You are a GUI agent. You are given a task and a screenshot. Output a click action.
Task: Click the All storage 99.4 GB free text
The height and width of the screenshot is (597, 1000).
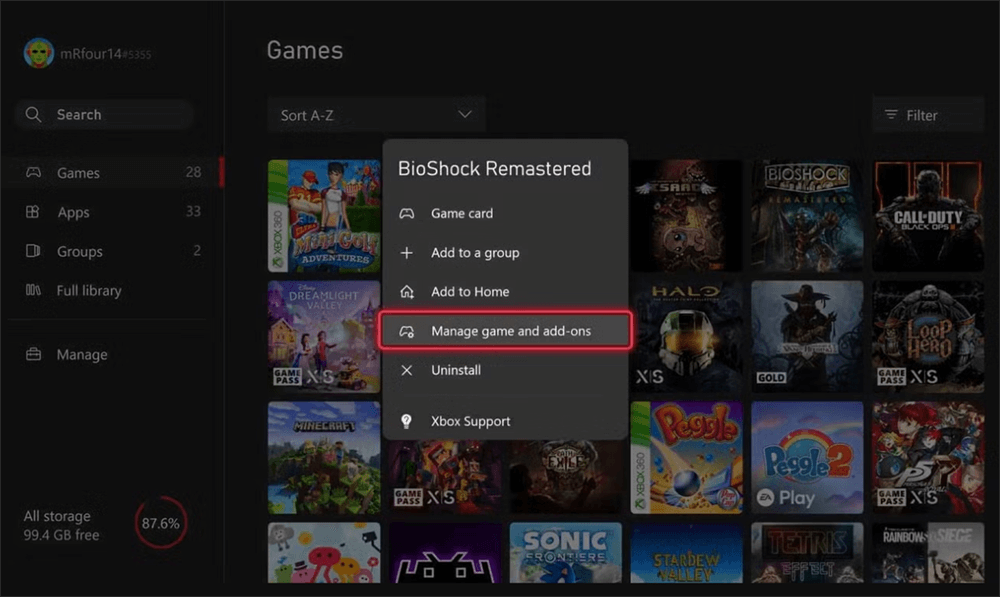[62, 525]
